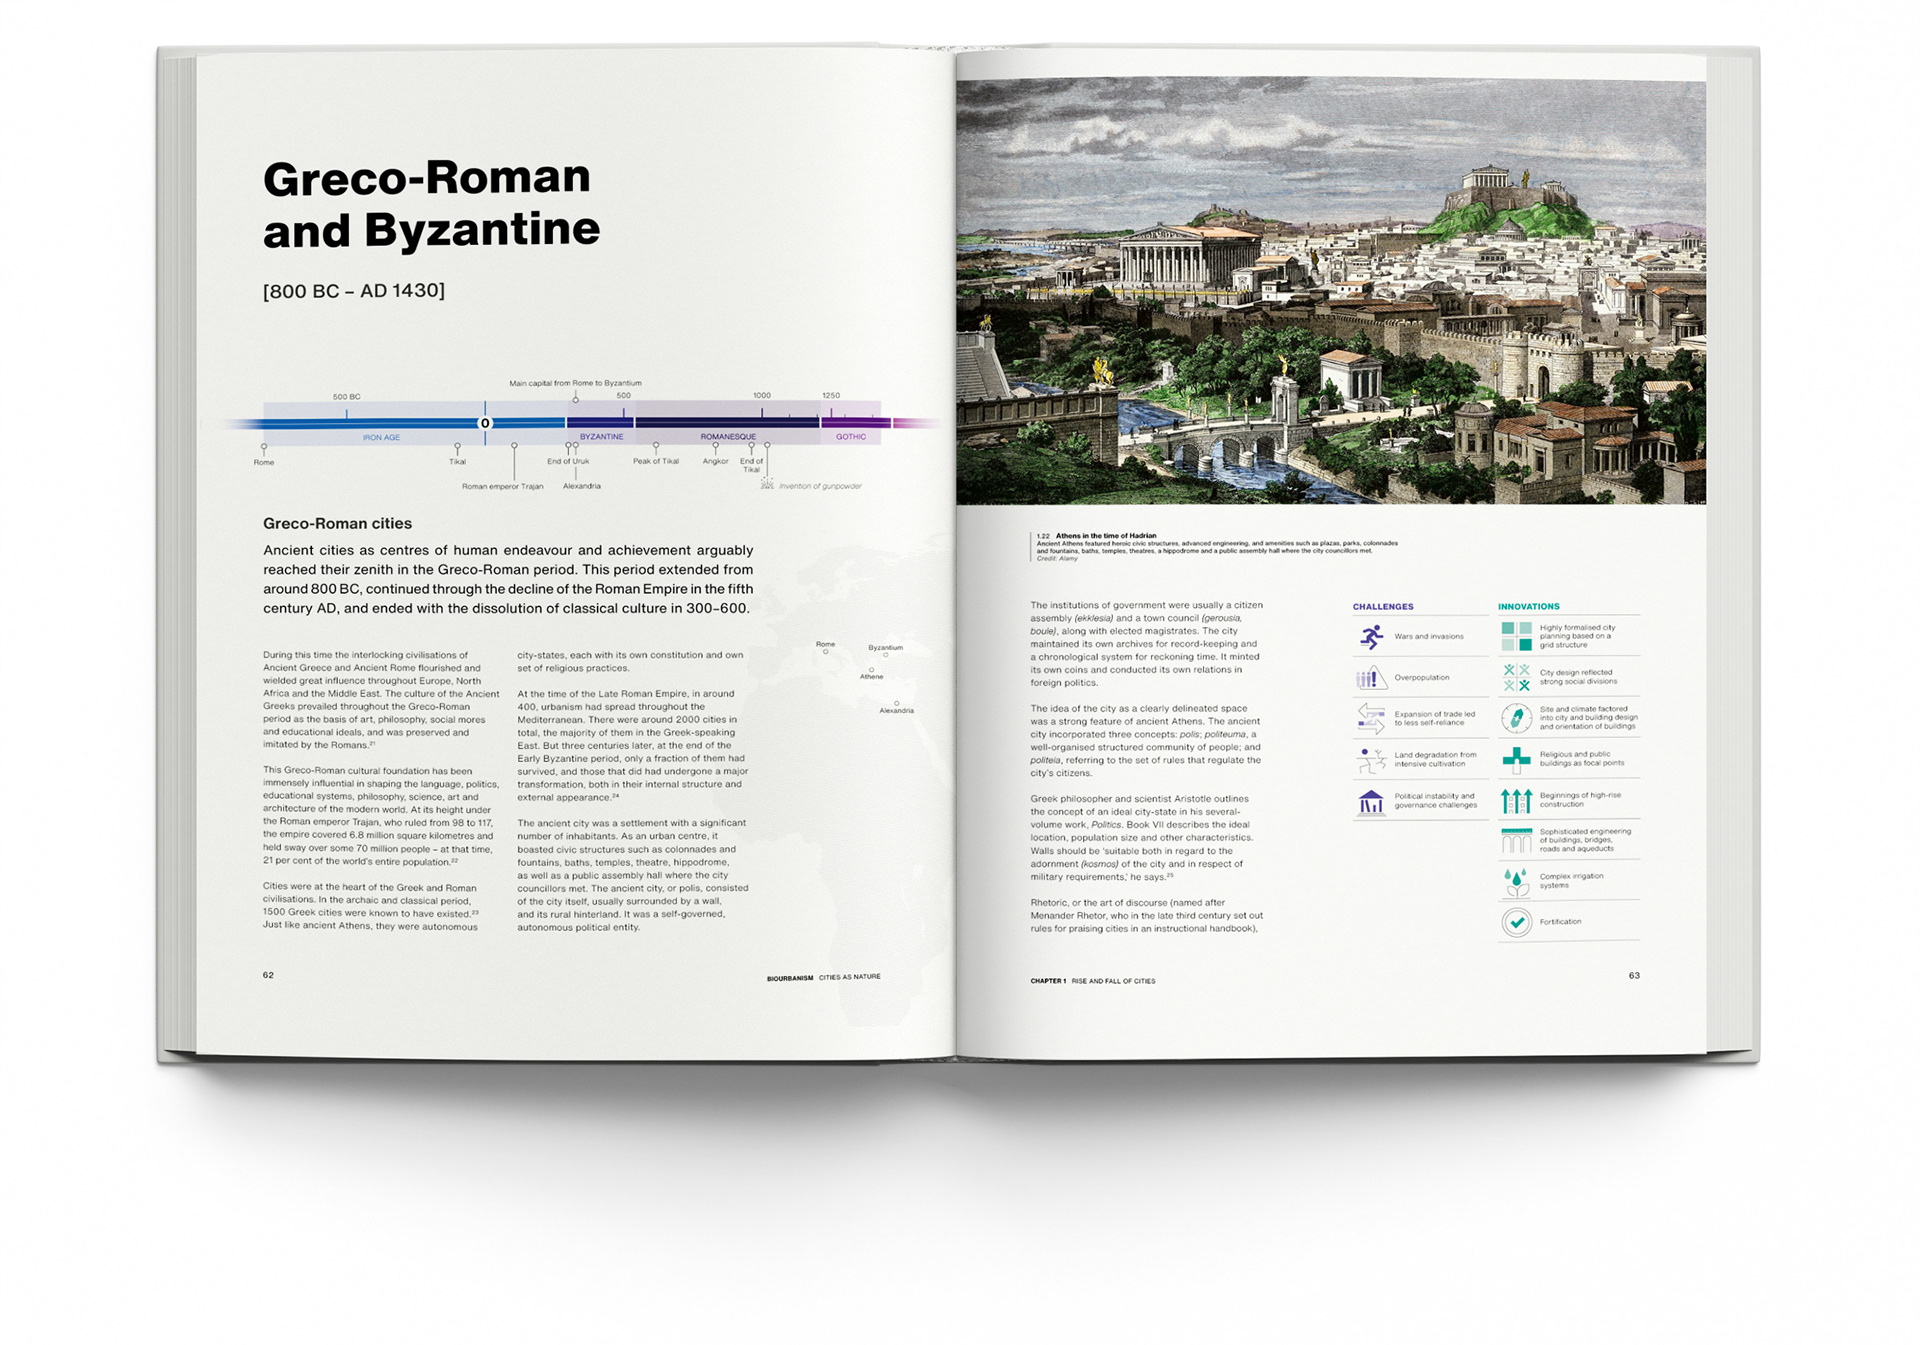Click the Expansion of trade arrows icon
Image resolution: width=1920 pixels, height=1345 pixels.
coord(1371,718)
